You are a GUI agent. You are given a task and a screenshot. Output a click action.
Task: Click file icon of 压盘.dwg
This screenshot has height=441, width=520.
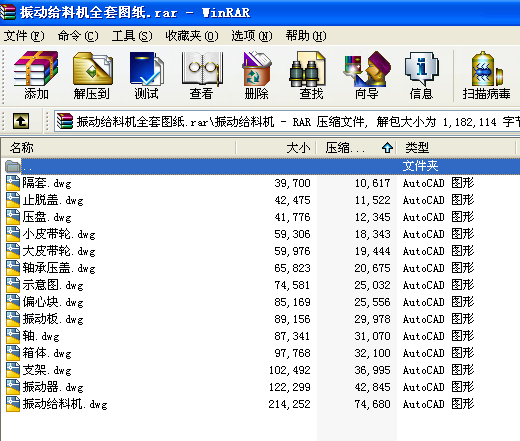[x=13, y=217]
